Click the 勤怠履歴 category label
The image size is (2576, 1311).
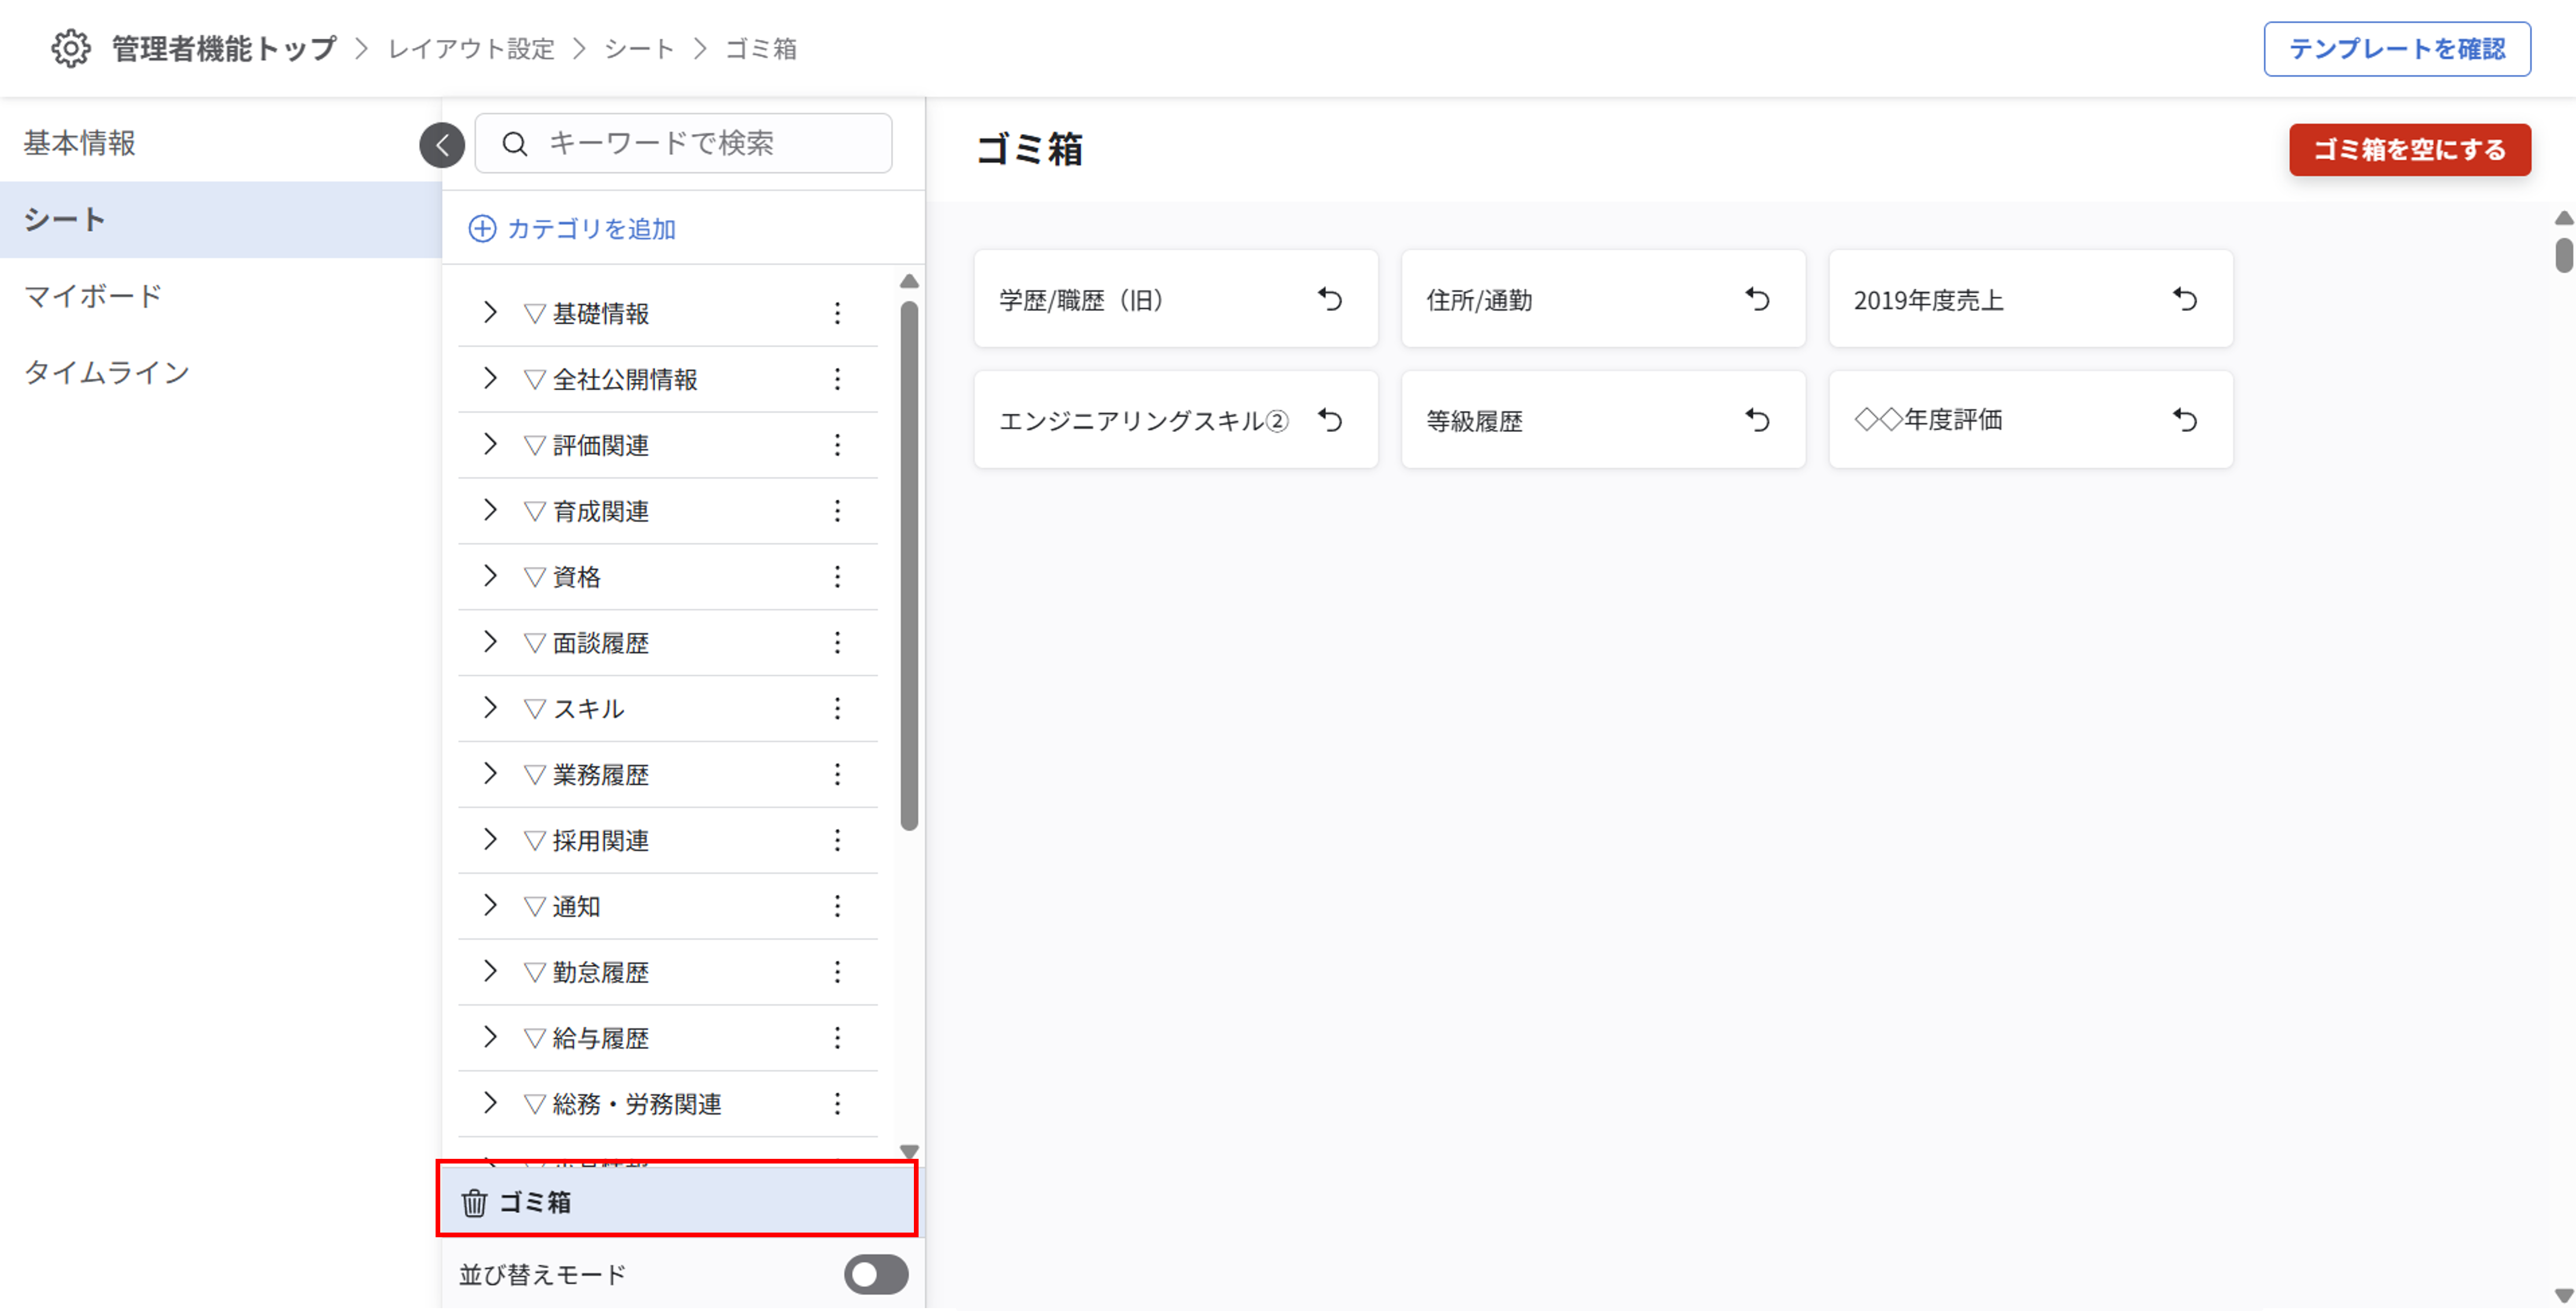600,972
